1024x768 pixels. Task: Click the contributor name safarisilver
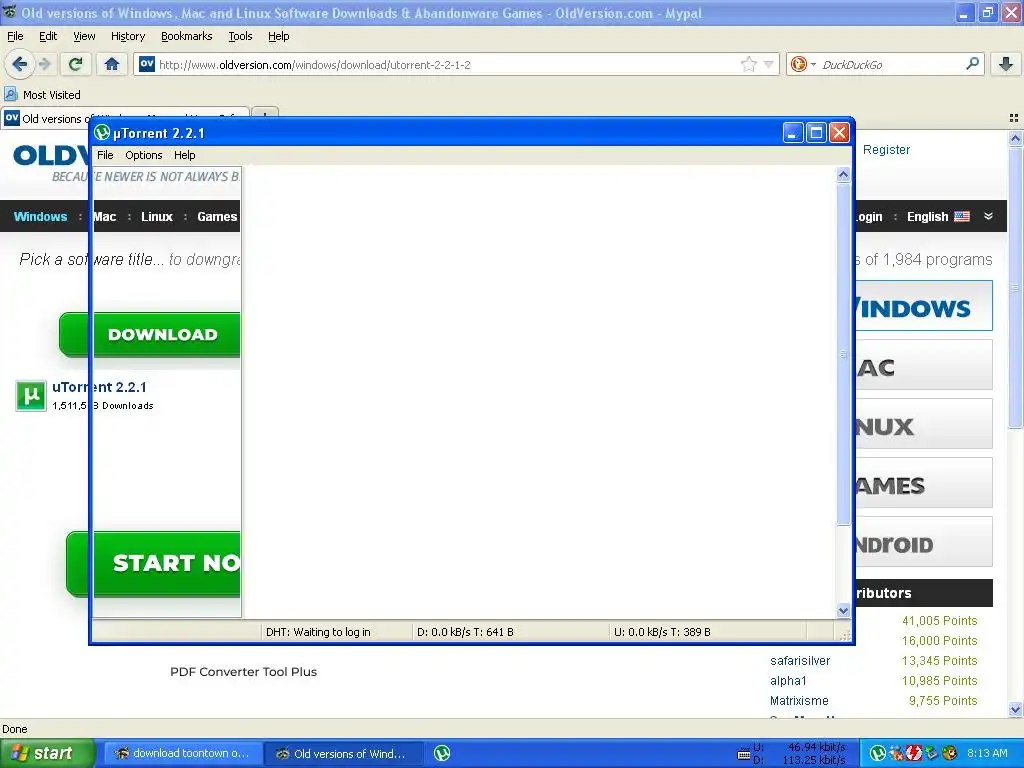[800, 661]
